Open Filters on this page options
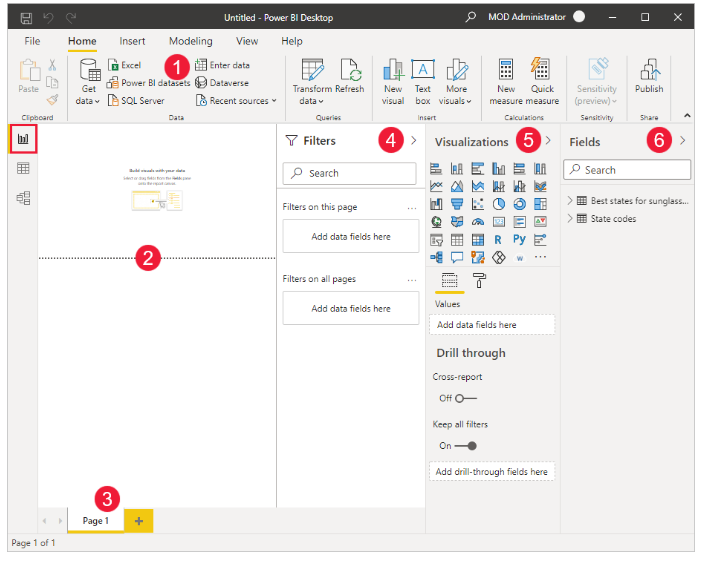 tap(412, 208)
